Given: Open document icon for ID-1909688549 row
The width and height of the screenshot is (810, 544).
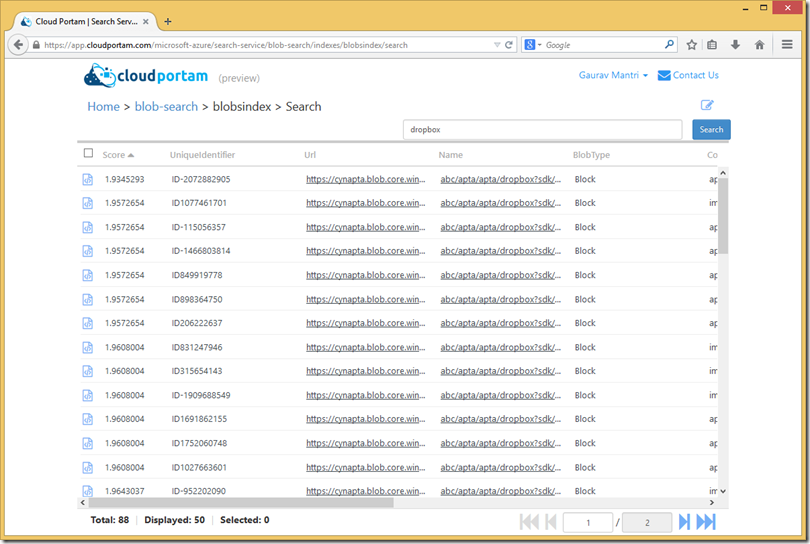Looking at the screenshot, I should pos(88,396).
